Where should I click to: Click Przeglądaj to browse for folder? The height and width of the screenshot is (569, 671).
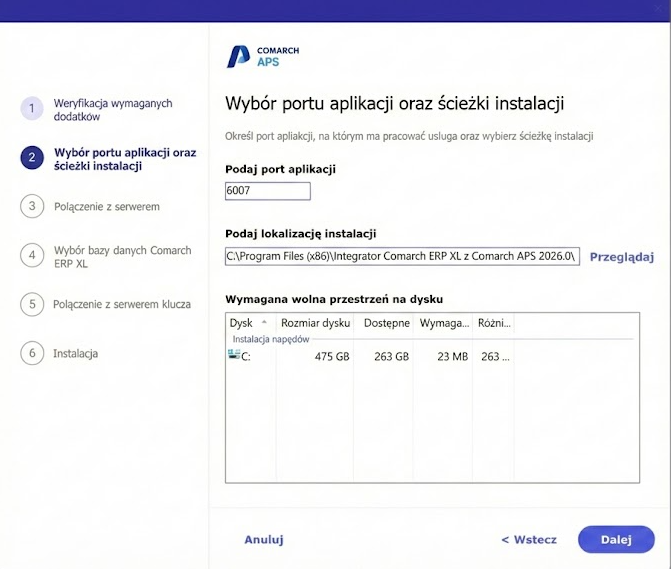tap(622, 257)
